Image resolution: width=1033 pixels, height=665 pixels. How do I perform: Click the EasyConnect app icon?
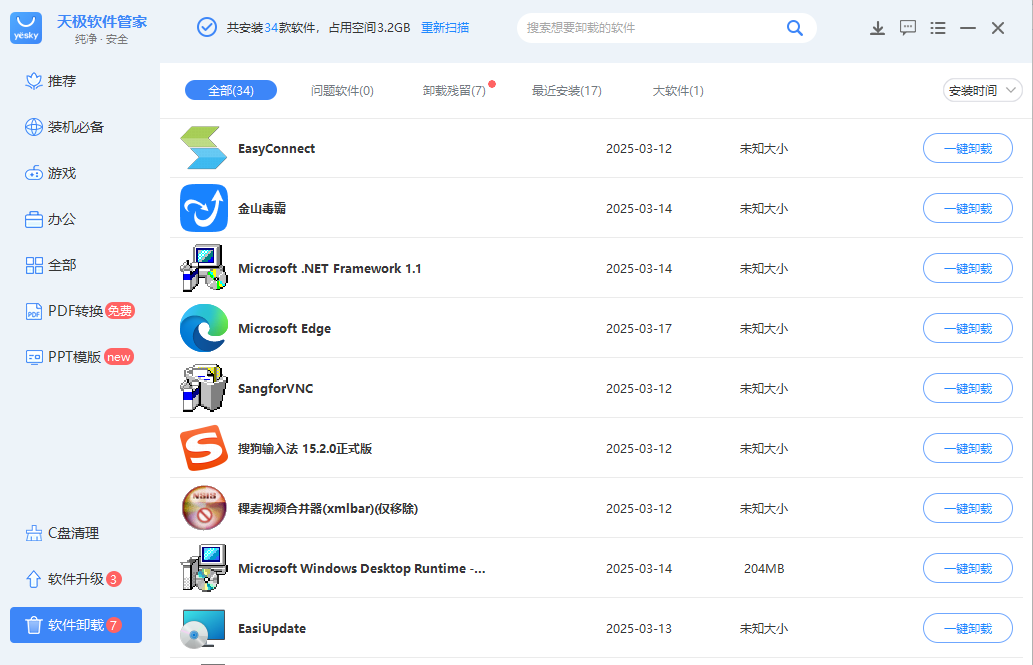(204, 148)
